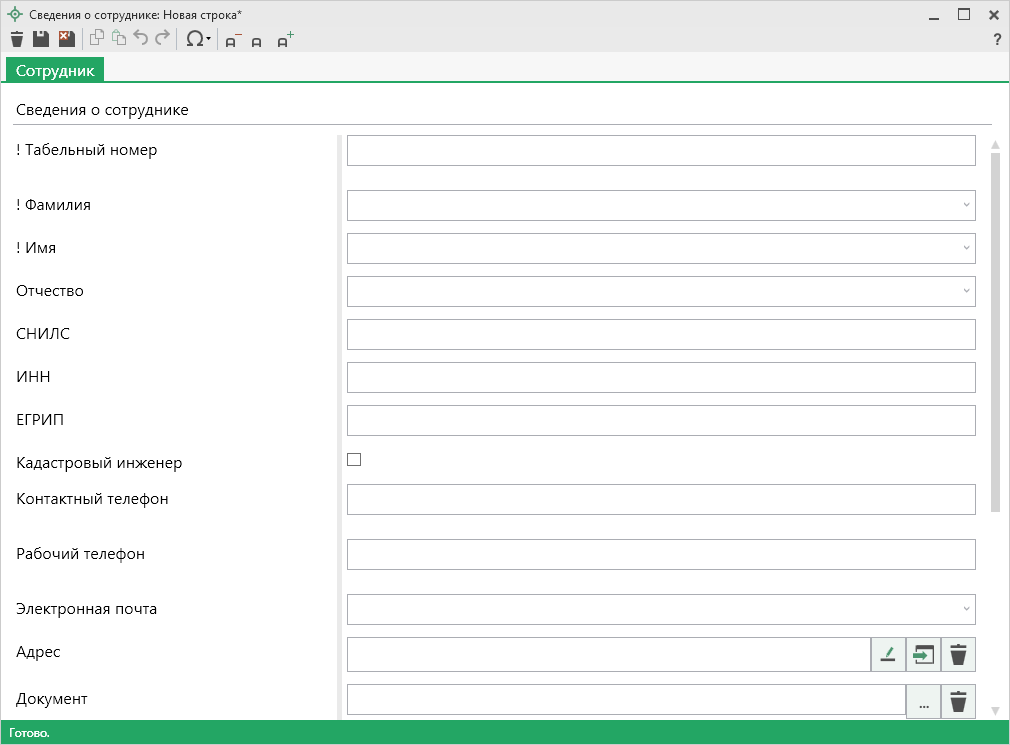This screenshot has height=745, width=1010.
Task: Toggle the Кадастровый инженер checkbox
Action: point(354,460)
